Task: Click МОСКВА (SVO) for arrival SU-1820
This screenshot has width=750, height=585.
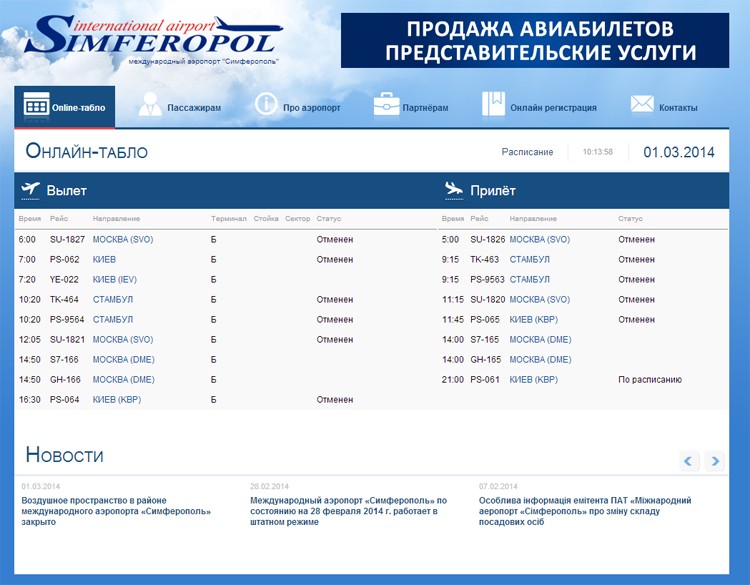Action: click(540, 300)
